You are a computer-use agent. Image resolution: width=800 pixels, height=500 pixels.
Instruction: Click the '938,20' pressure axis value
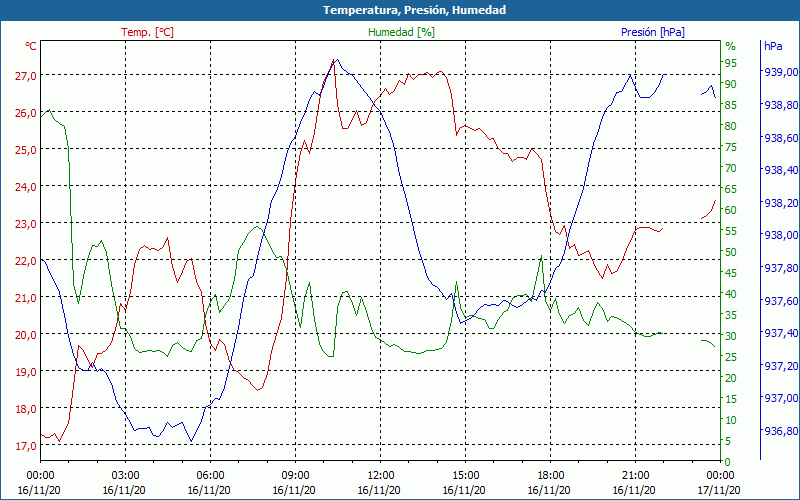(780, 203)
